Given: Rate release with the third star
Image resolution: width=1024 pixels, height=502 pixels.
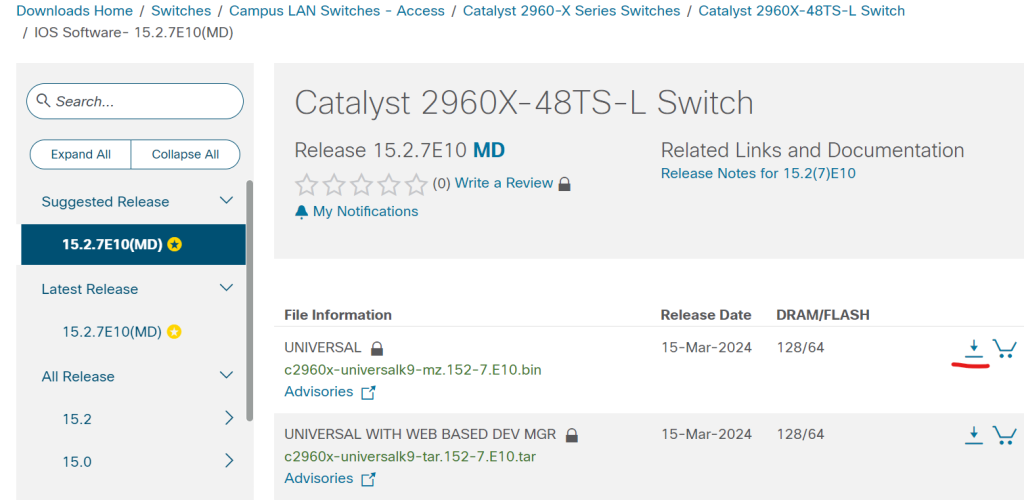Looking at the screenshot, I should [x=361, y=184].
